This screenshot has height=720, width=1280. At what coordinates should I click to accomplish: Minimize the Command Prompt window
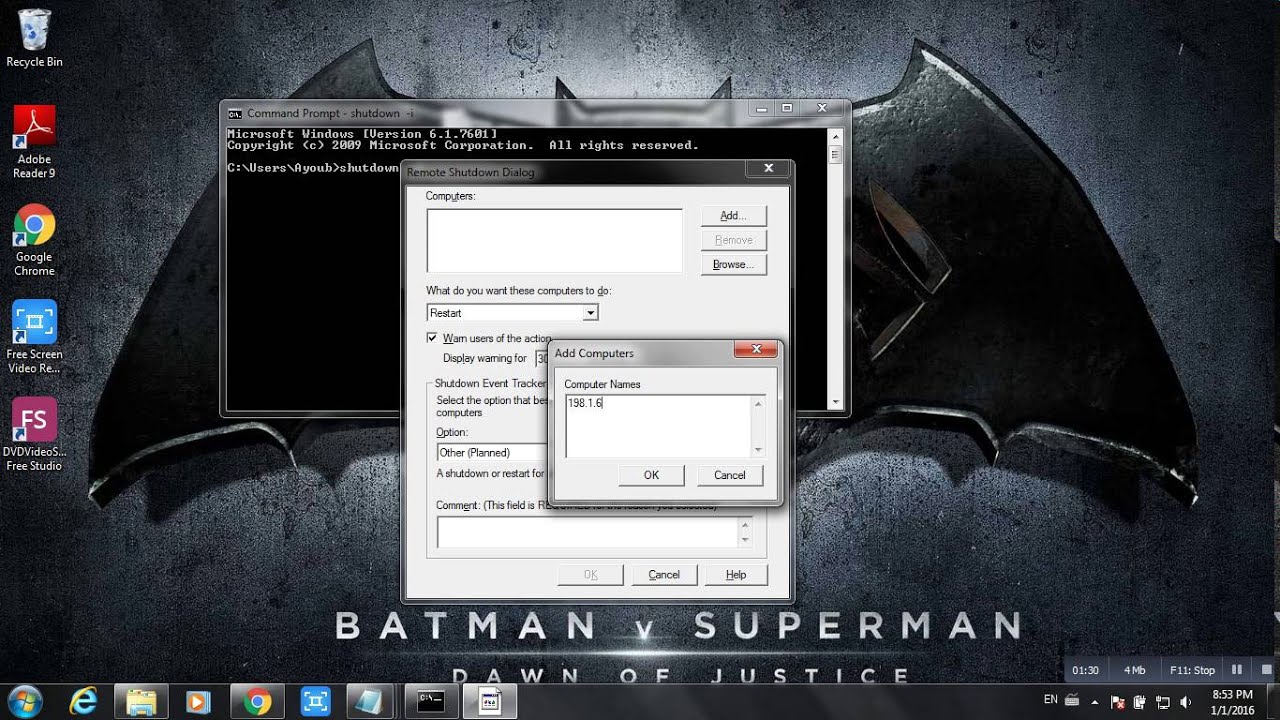[x=762, y=108]
